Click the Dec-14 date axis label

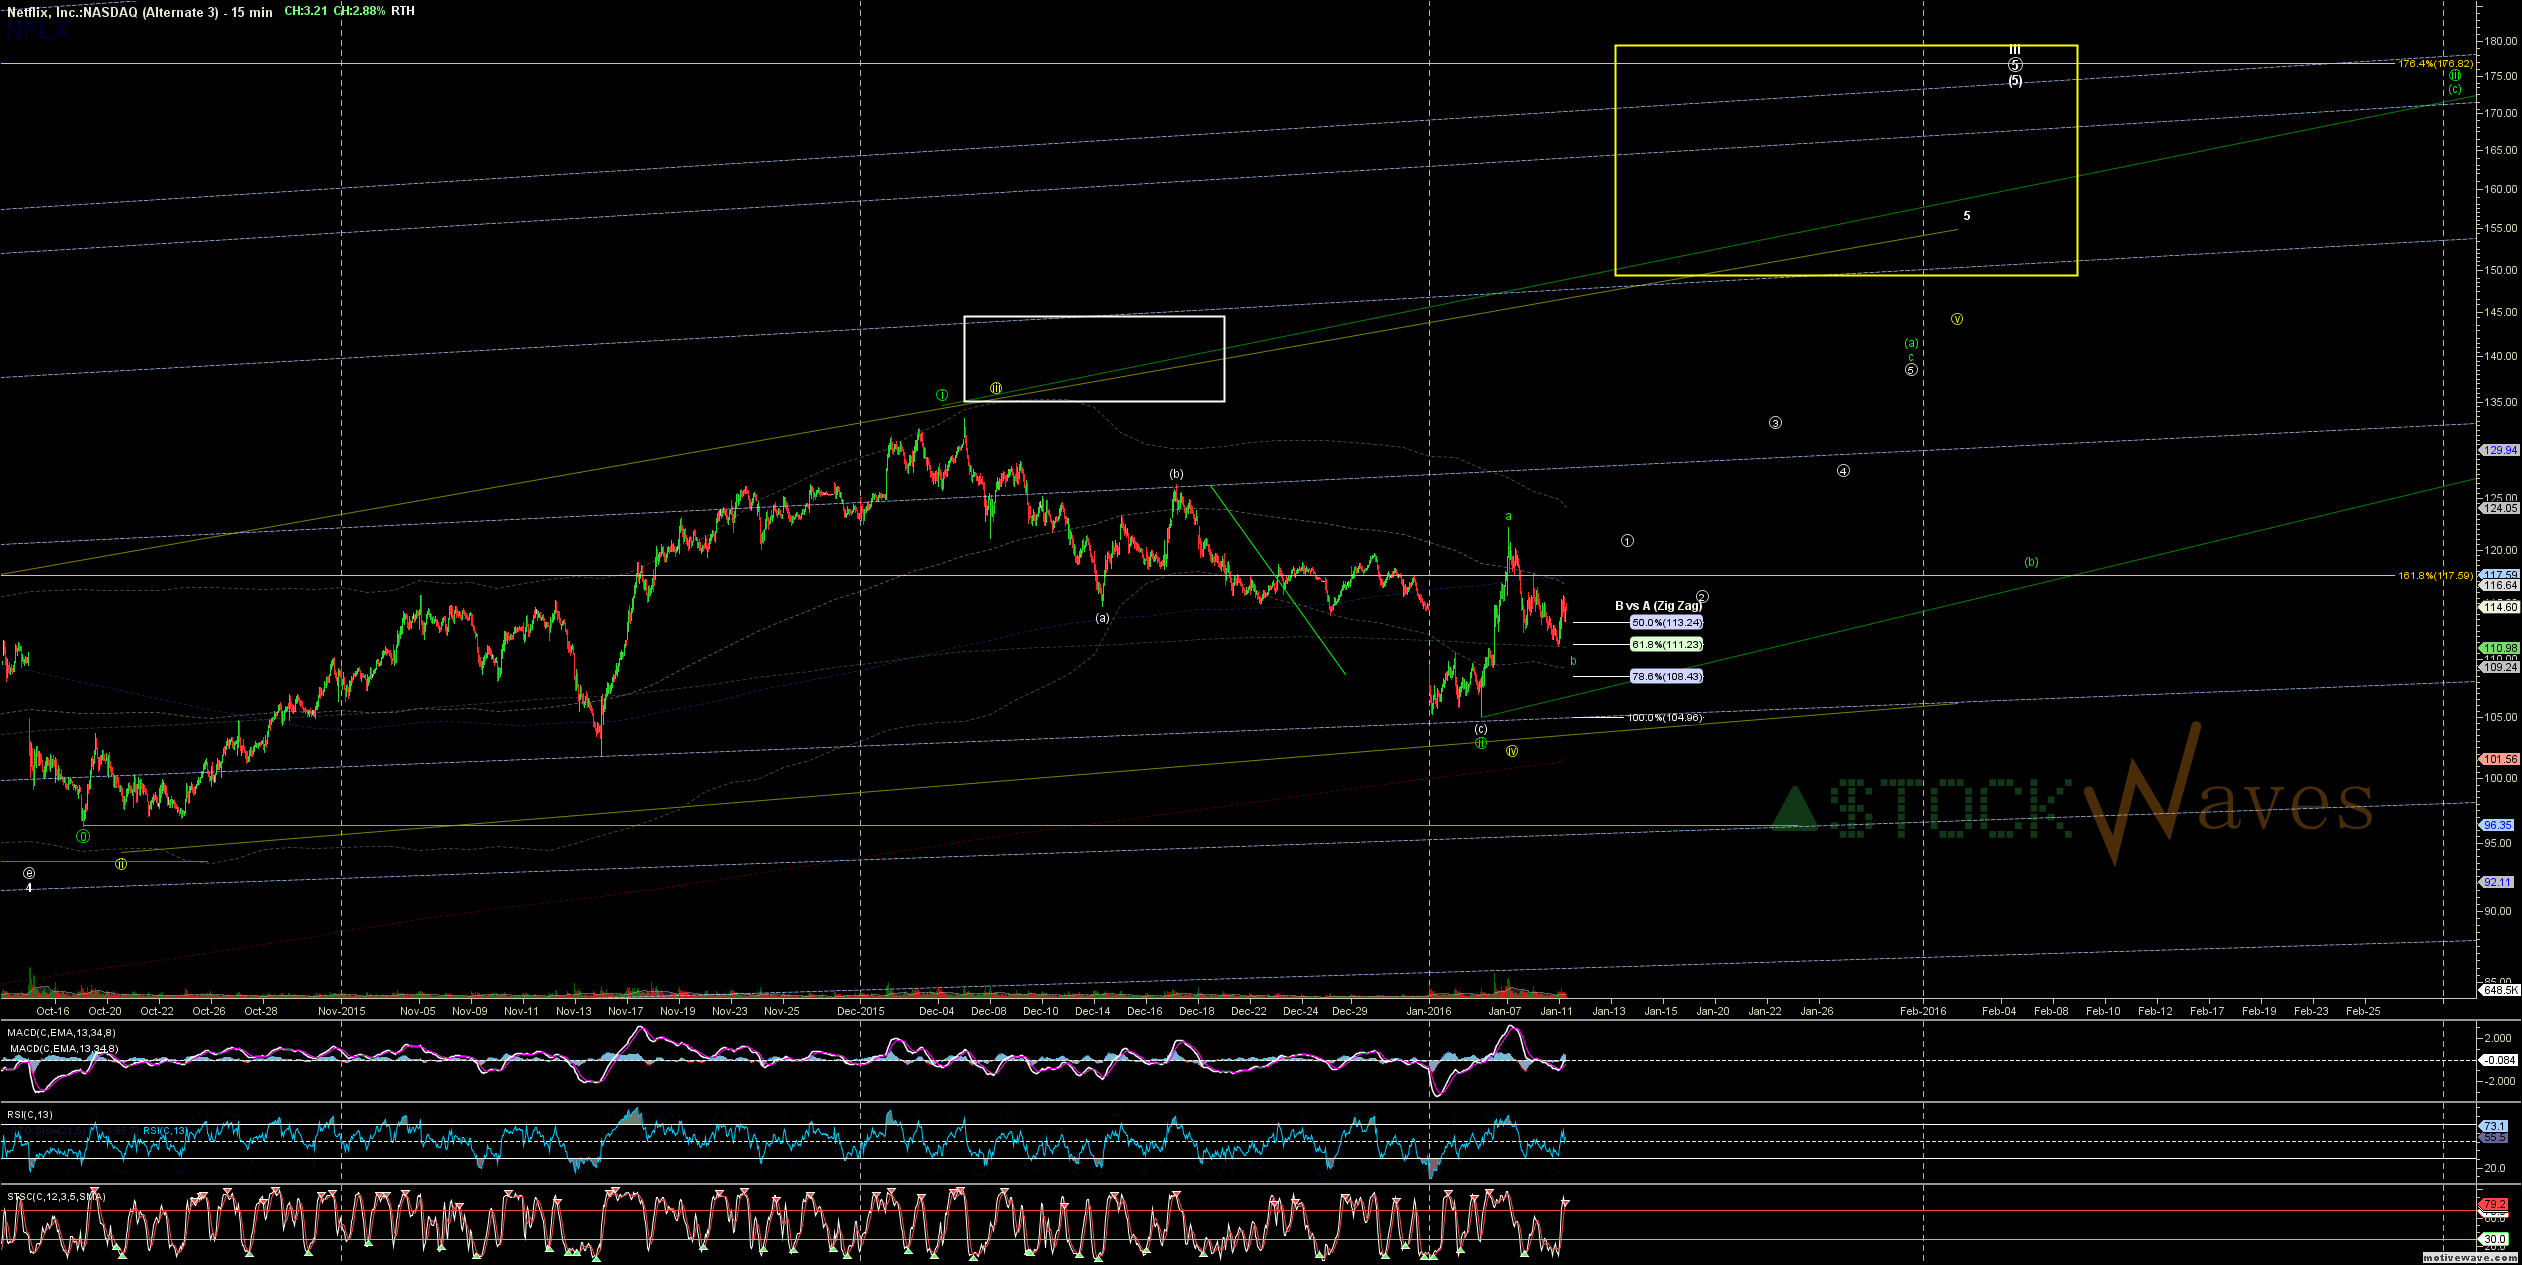click(x=1093, y=1011)
